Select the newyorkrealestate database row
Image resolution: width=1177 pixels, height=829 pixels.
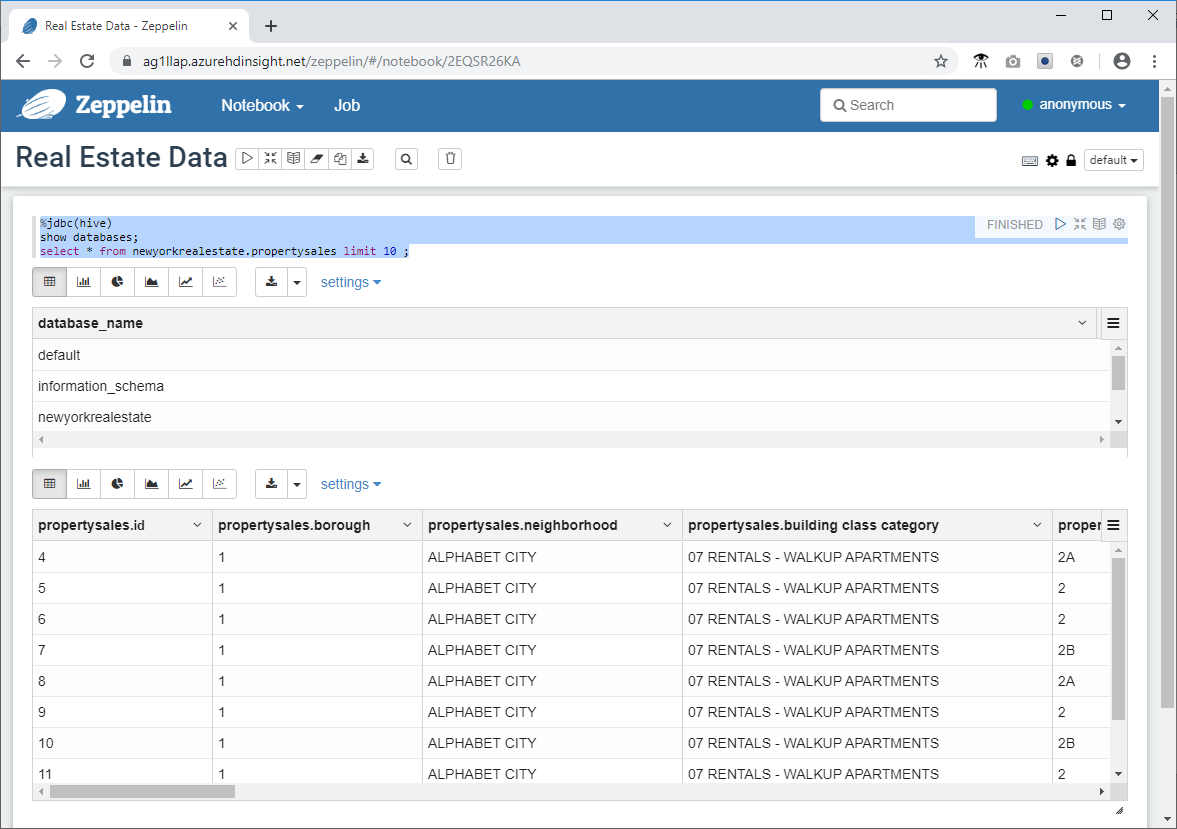571,417
